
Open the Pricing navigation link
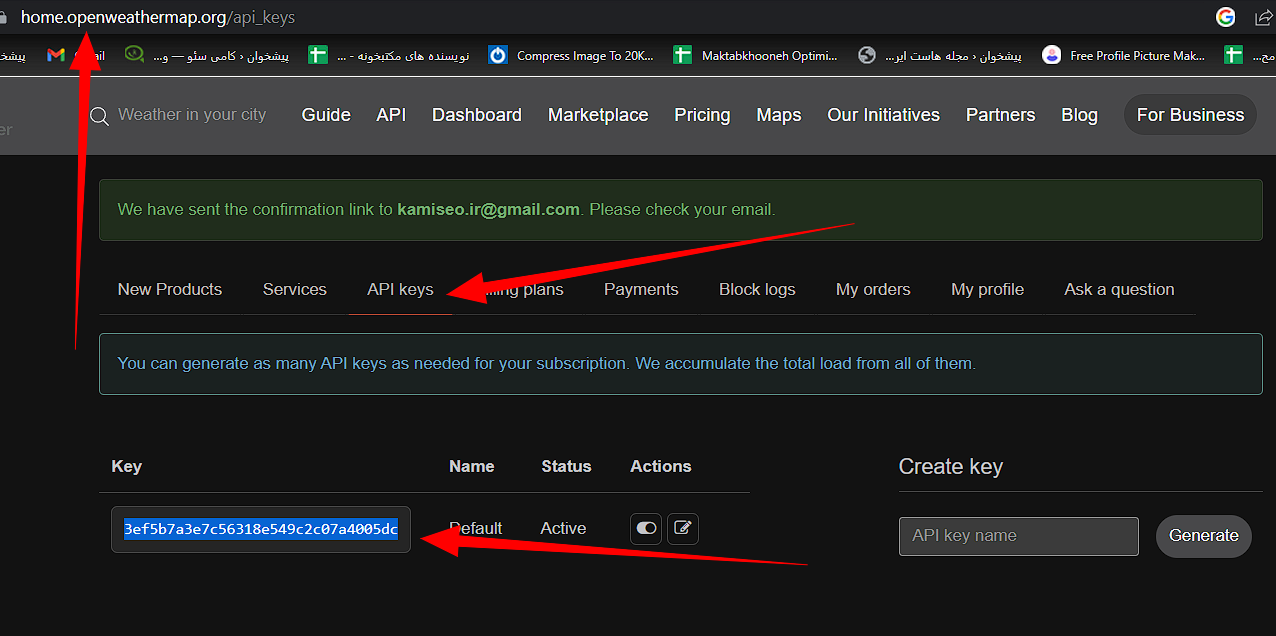tap(702, 115)
